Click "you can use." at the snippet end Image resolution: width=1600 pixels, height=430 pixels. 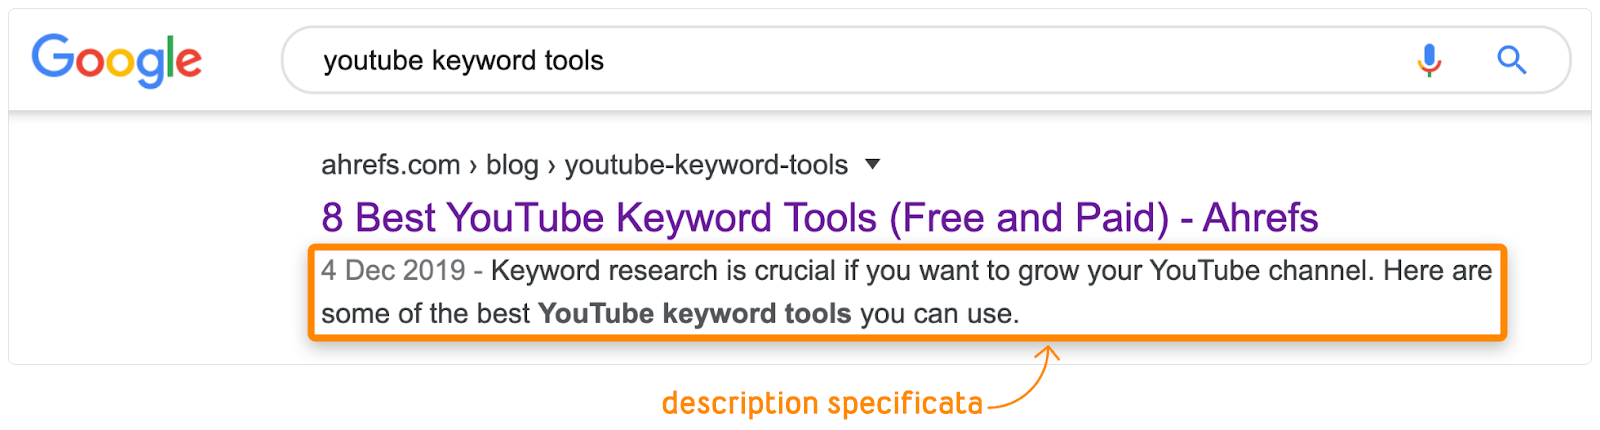point(939,313)
